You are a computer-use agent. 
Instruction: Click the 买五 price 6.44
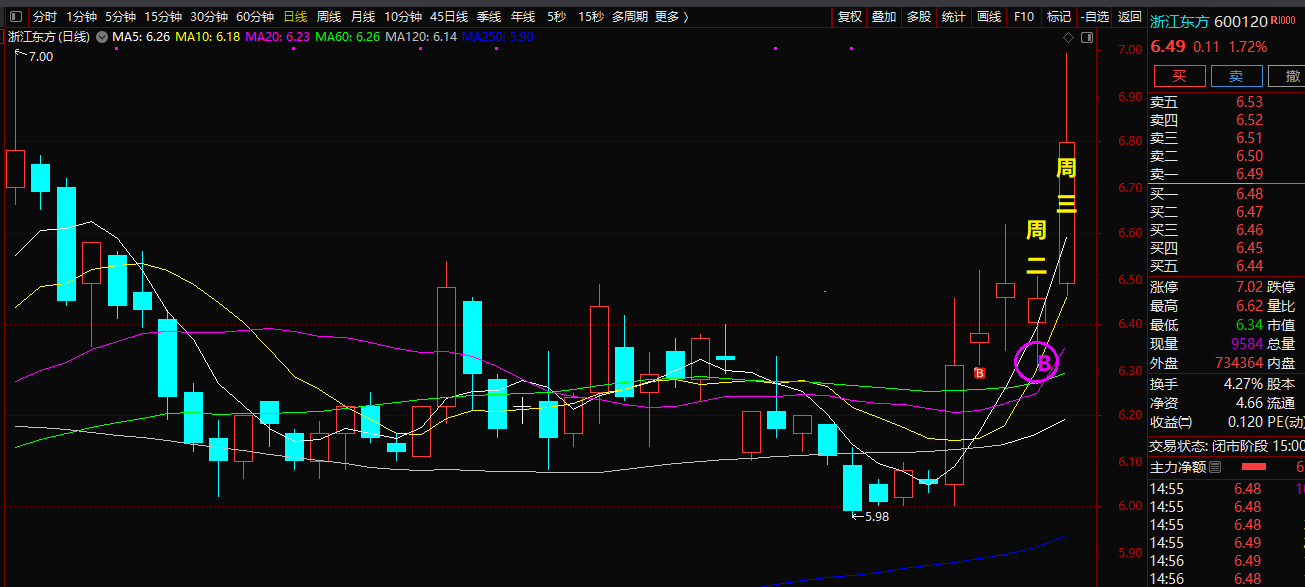pyautogui.click(x=1249, y=266)
